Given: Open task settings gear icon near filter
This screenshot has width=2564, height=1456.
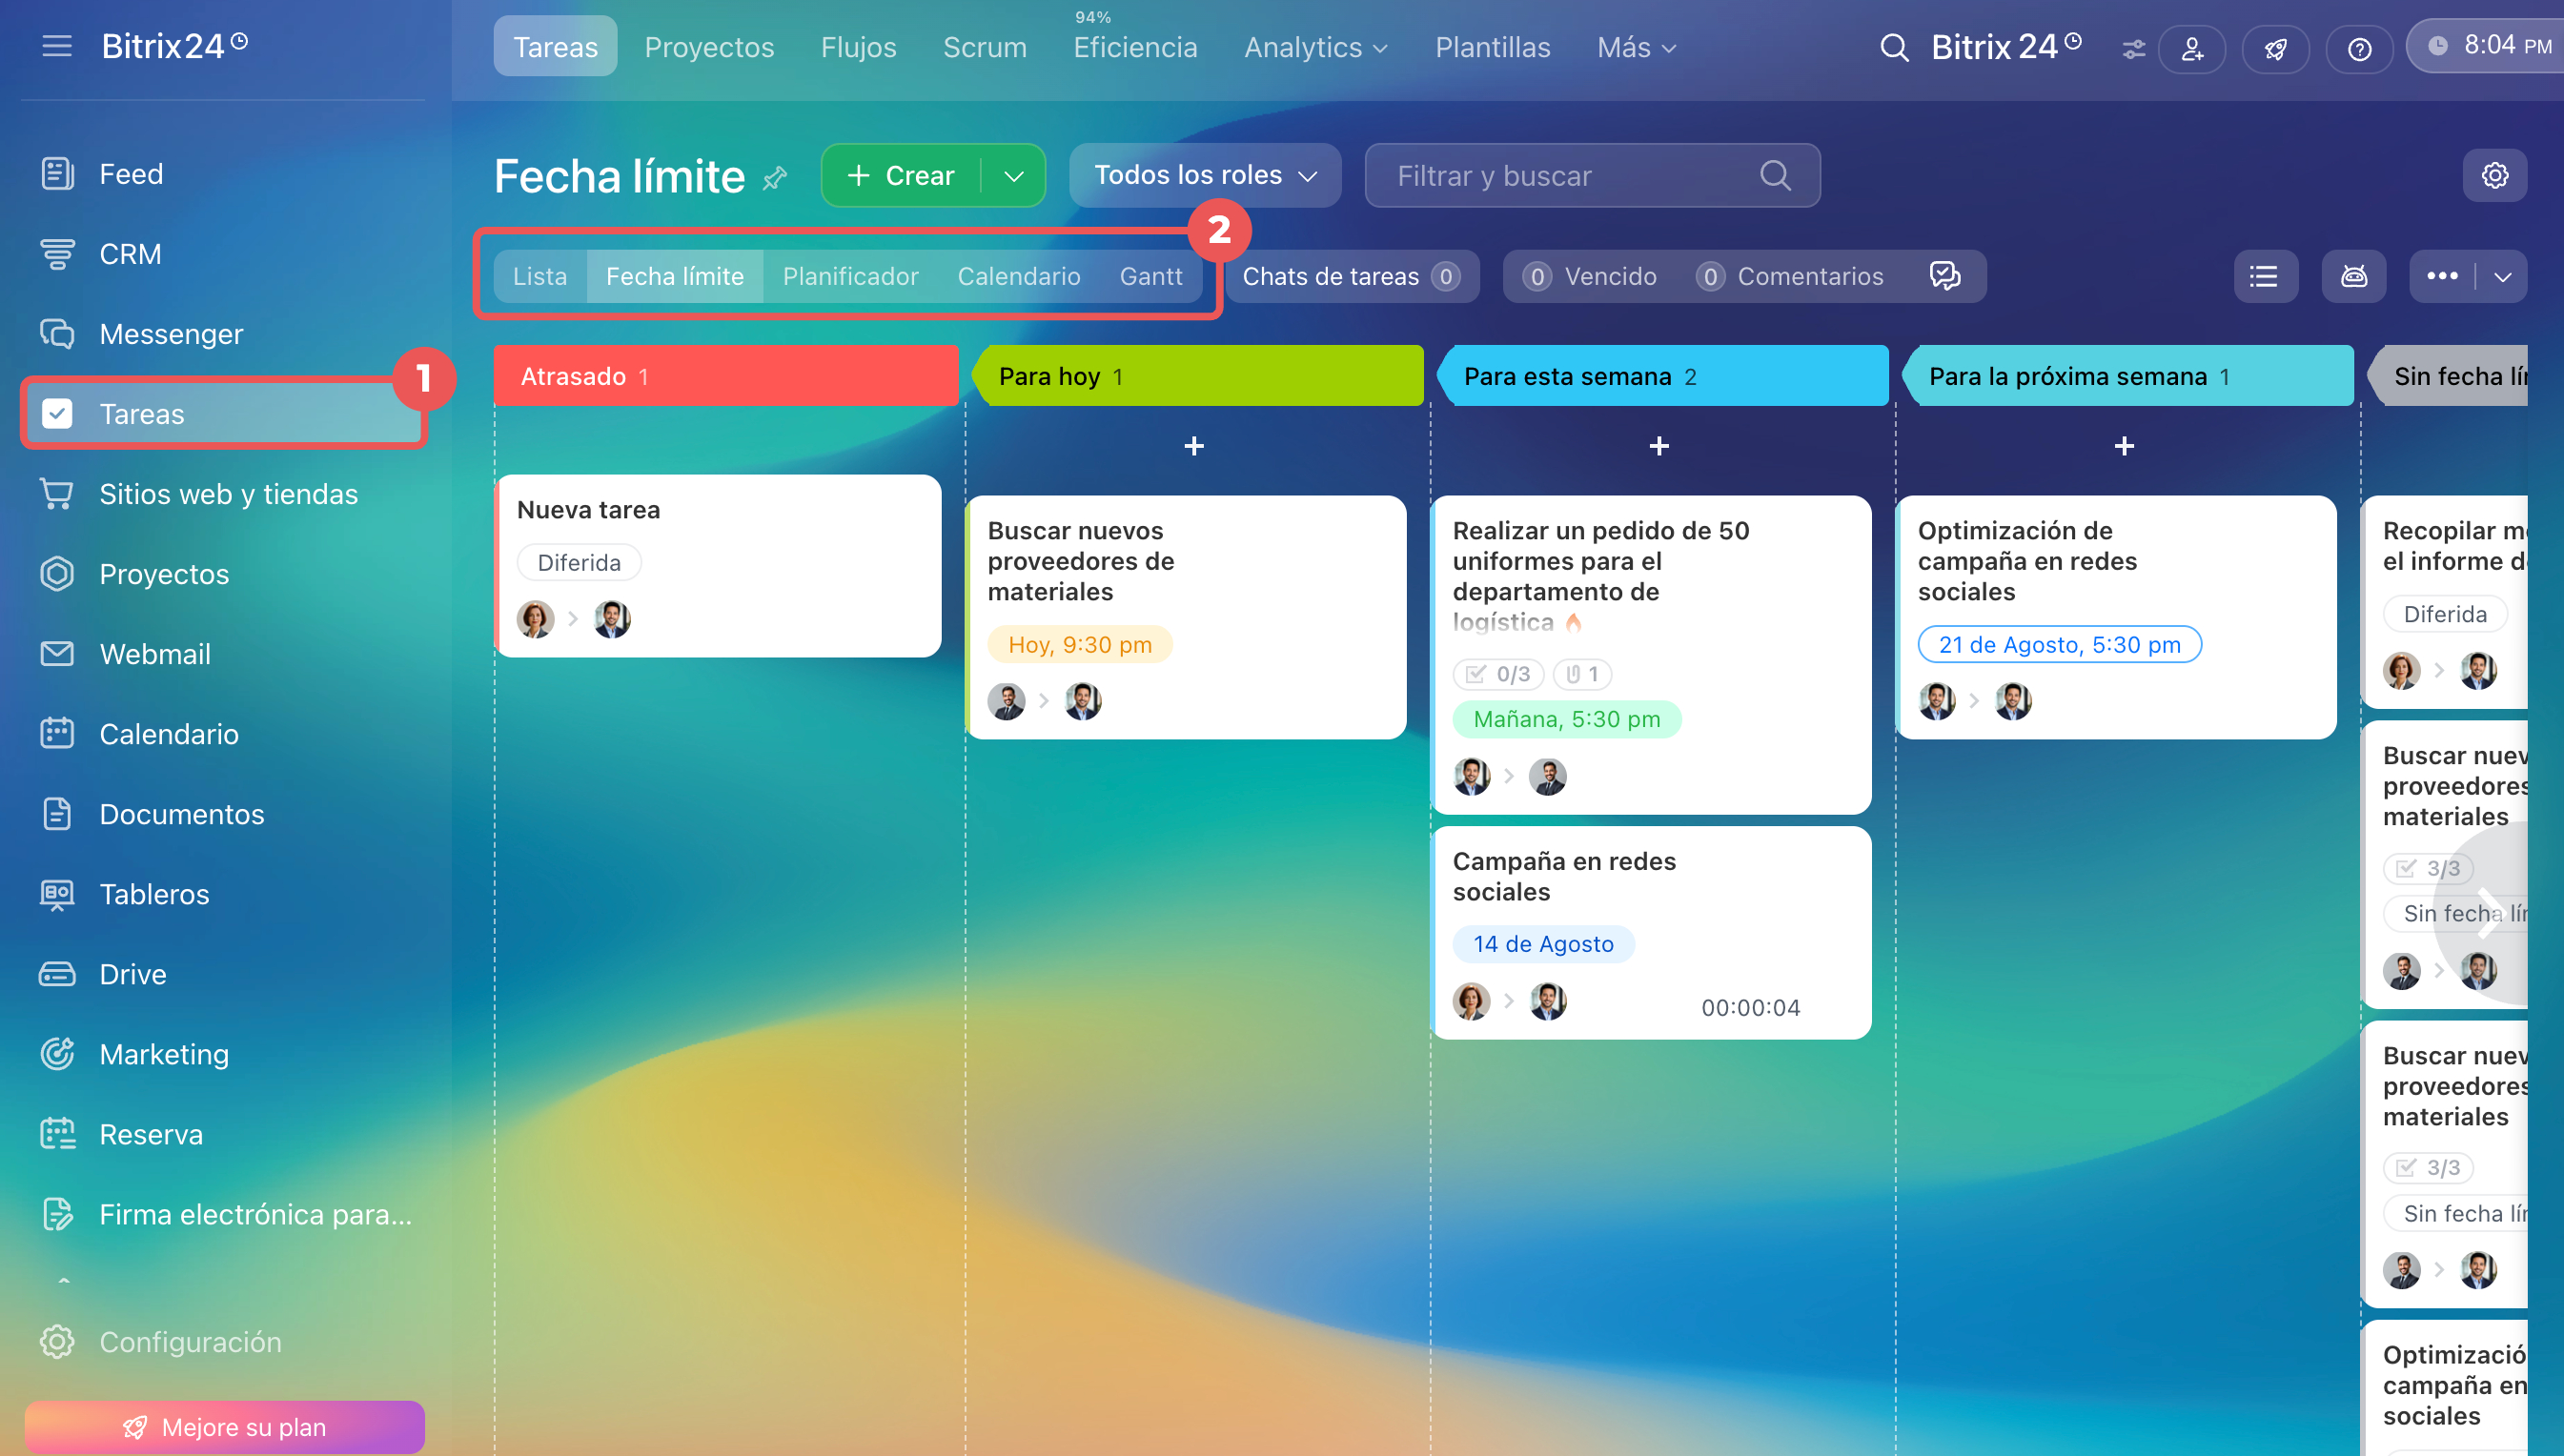Looking at the screenshot, I should 2495,175.
